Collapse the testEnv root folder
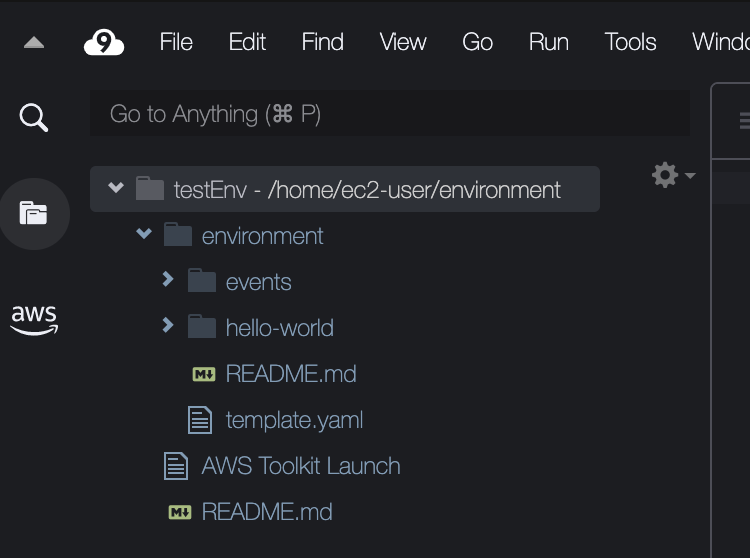Viewport: 750px width, 558px height. click(x=116, y=188)
